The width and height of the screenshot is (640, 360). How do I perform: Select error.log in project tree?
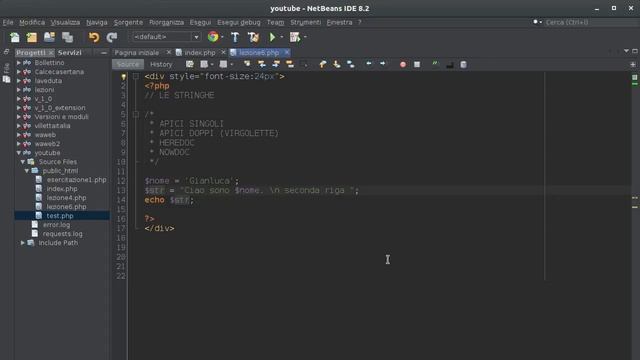click(x=56, y=224)
